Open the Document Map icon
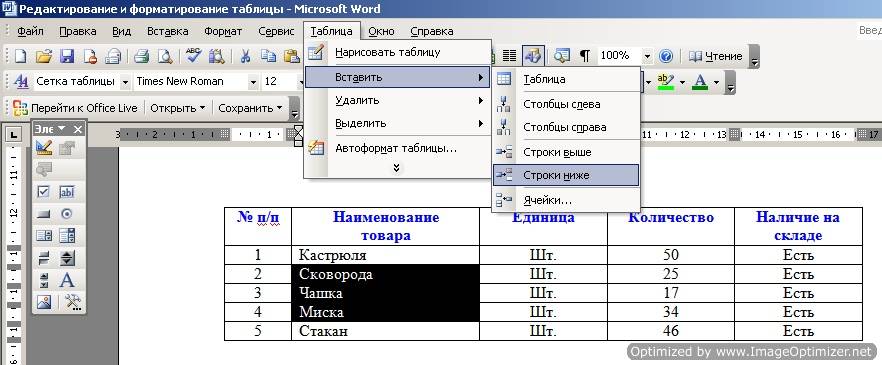The image size is (882, 365). click(561, 56)
